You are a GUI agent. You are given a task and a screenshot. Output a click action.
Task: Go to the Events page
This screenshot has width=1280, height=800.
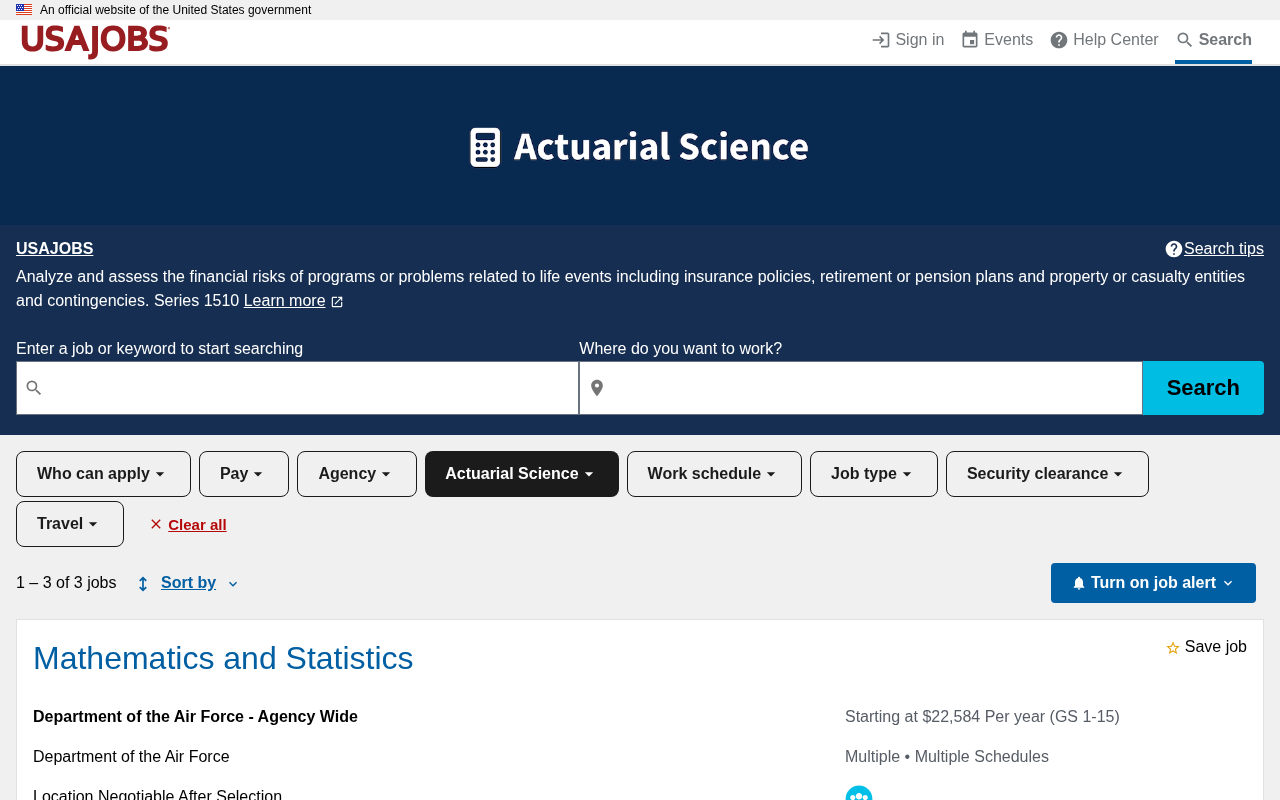(x=997, y=40)
